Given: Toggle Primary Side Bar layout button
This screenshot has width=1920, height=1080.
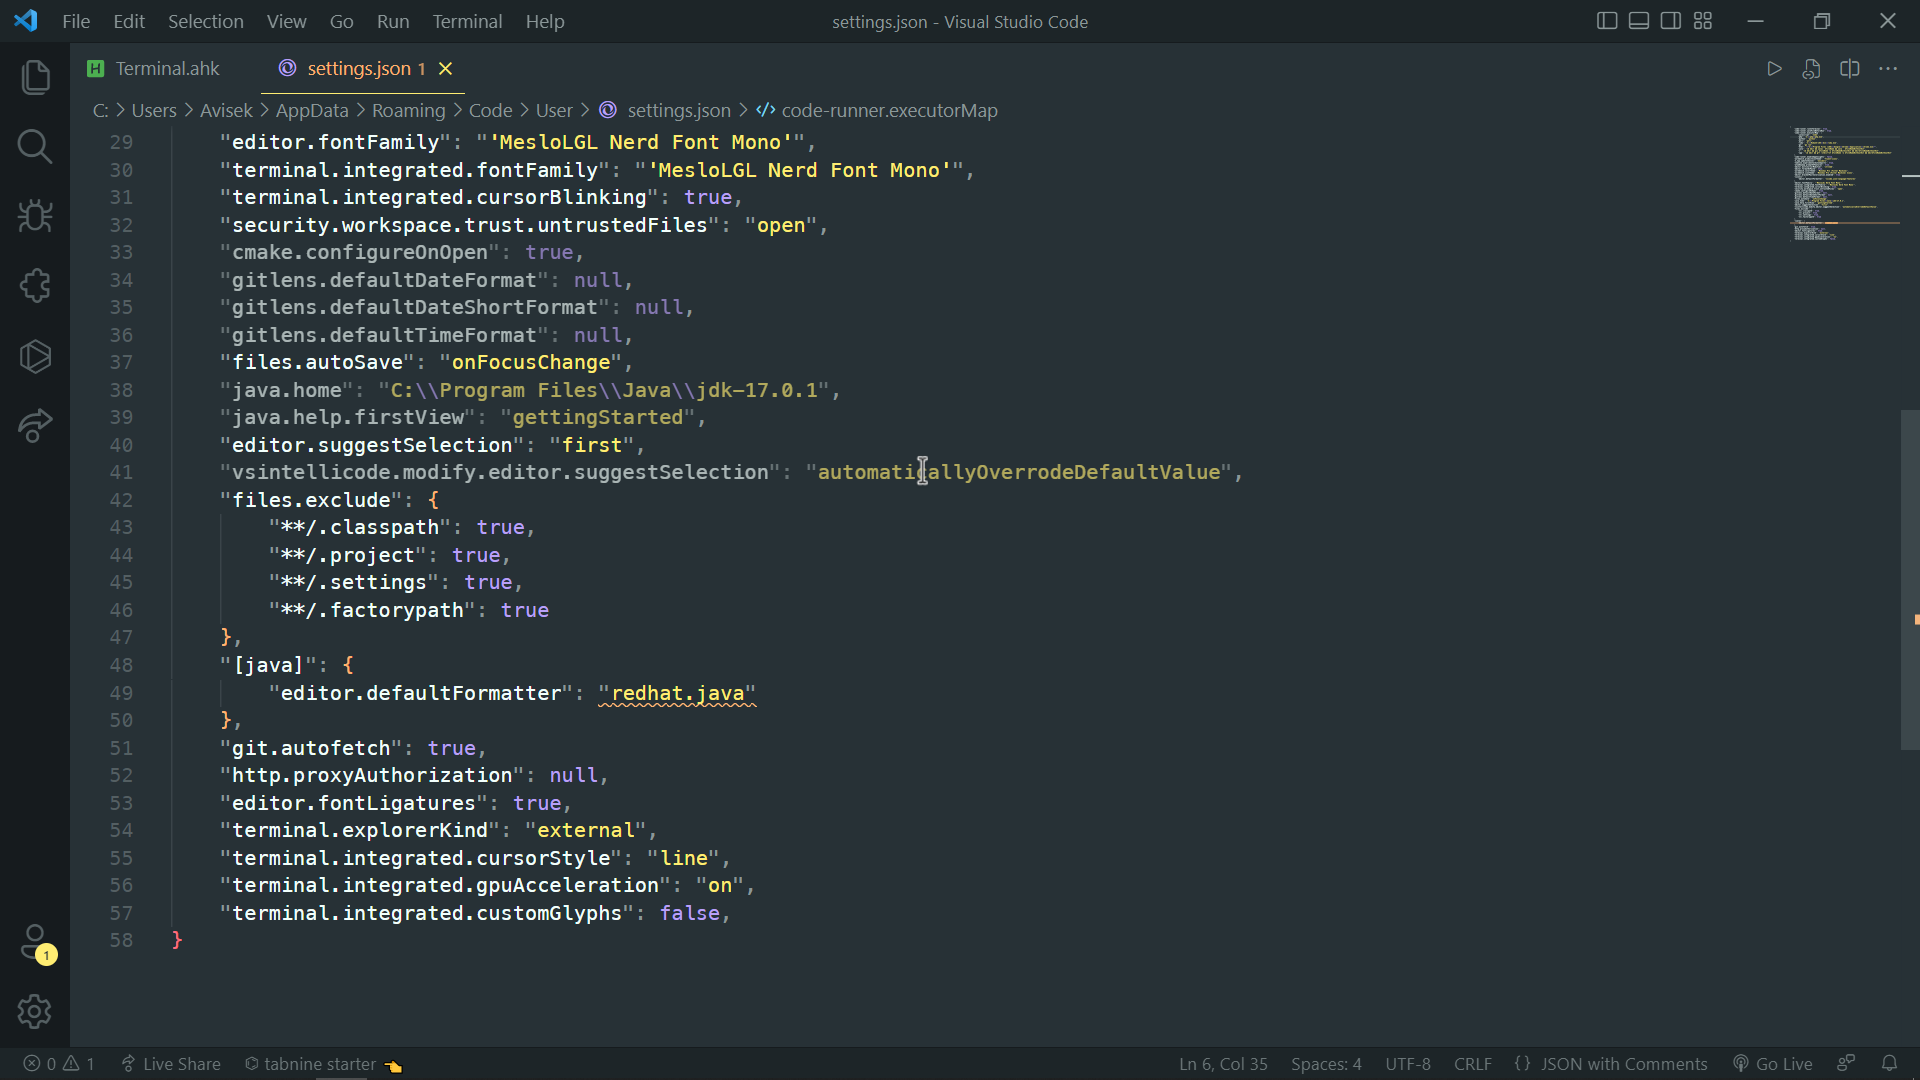Looking at the screenshot, I should pyautogui.click(x=1607, y=21).
